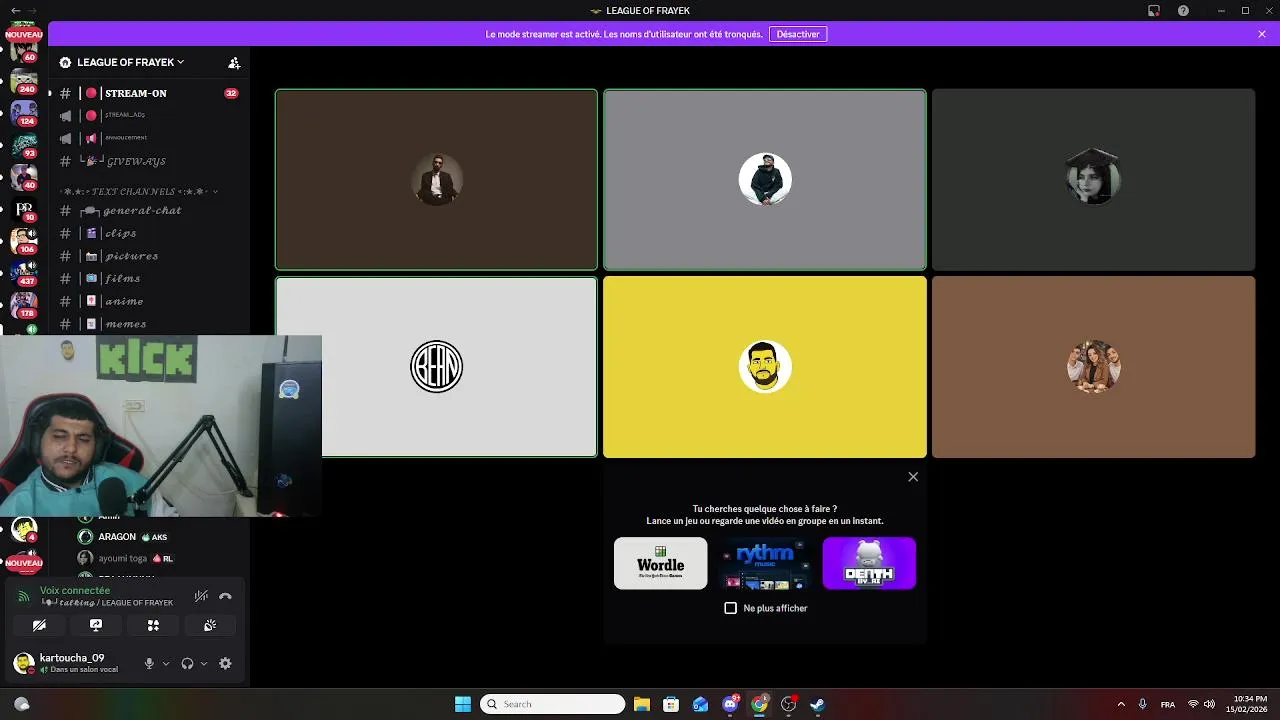Invite people to the server
Image resolution: width=1280 pixels, height=720 pixels.
tap(234, 62)
